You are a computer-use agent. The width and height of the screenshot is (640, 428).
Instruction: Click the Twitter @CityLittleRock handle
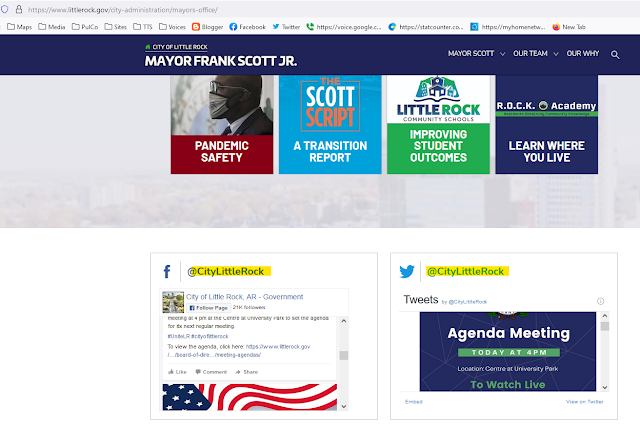point(467,271)
